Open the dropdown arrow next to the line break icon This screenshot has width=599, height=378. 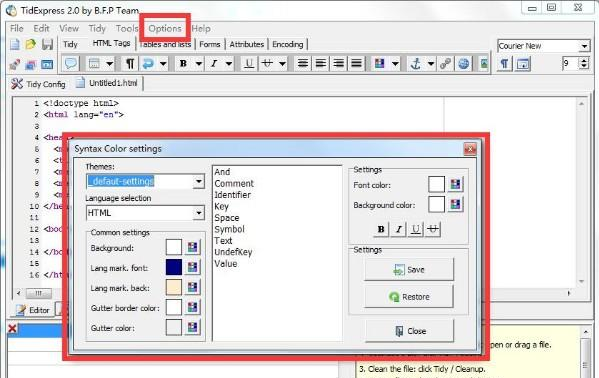(x=163, y=63)
